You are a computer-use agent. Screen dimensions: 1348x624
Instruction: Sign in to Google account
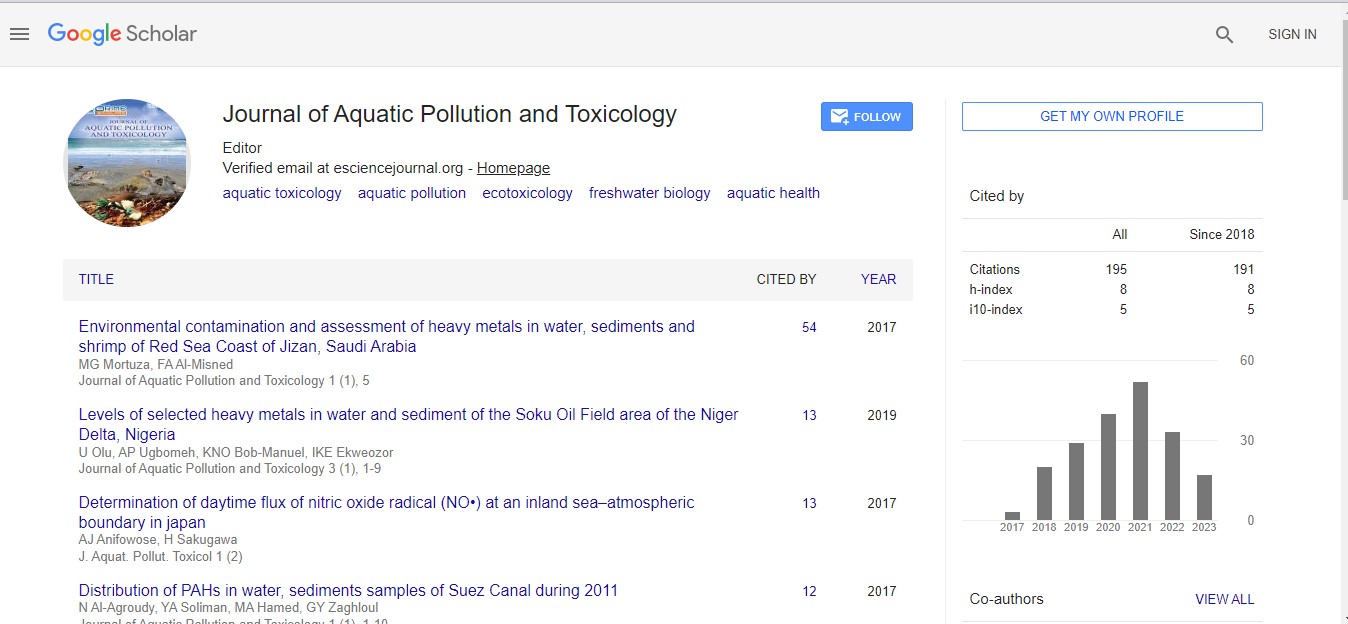[1292, 34]
